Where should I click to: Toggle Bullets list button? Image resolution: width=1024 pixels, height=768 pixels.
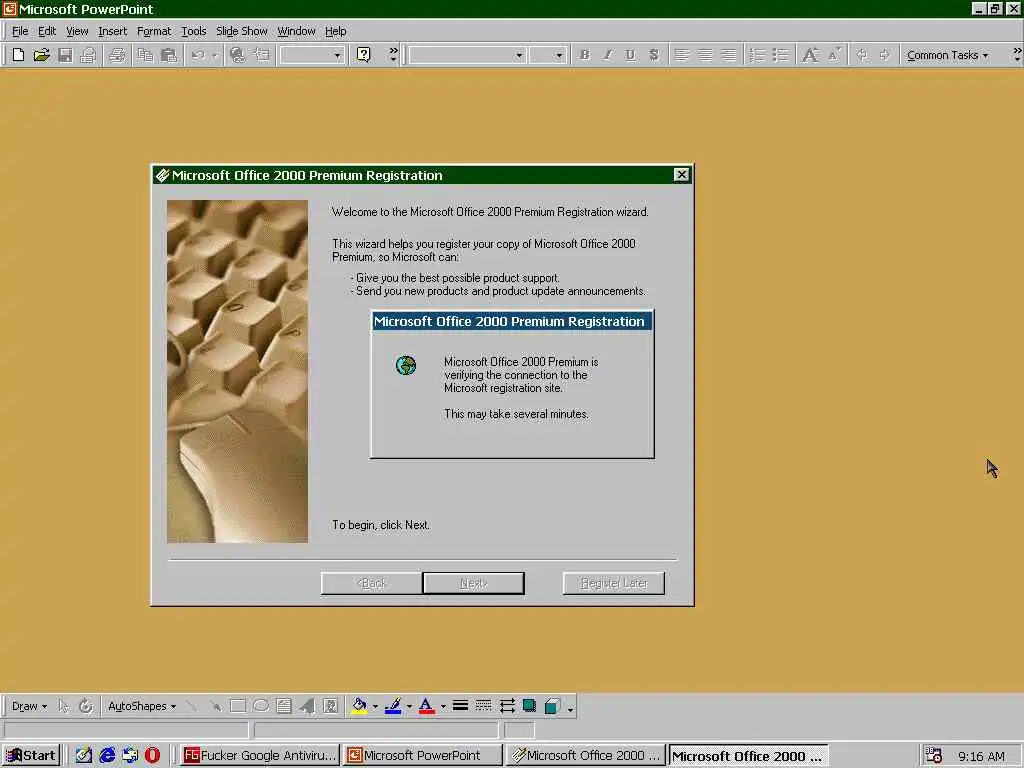point(780,55)
